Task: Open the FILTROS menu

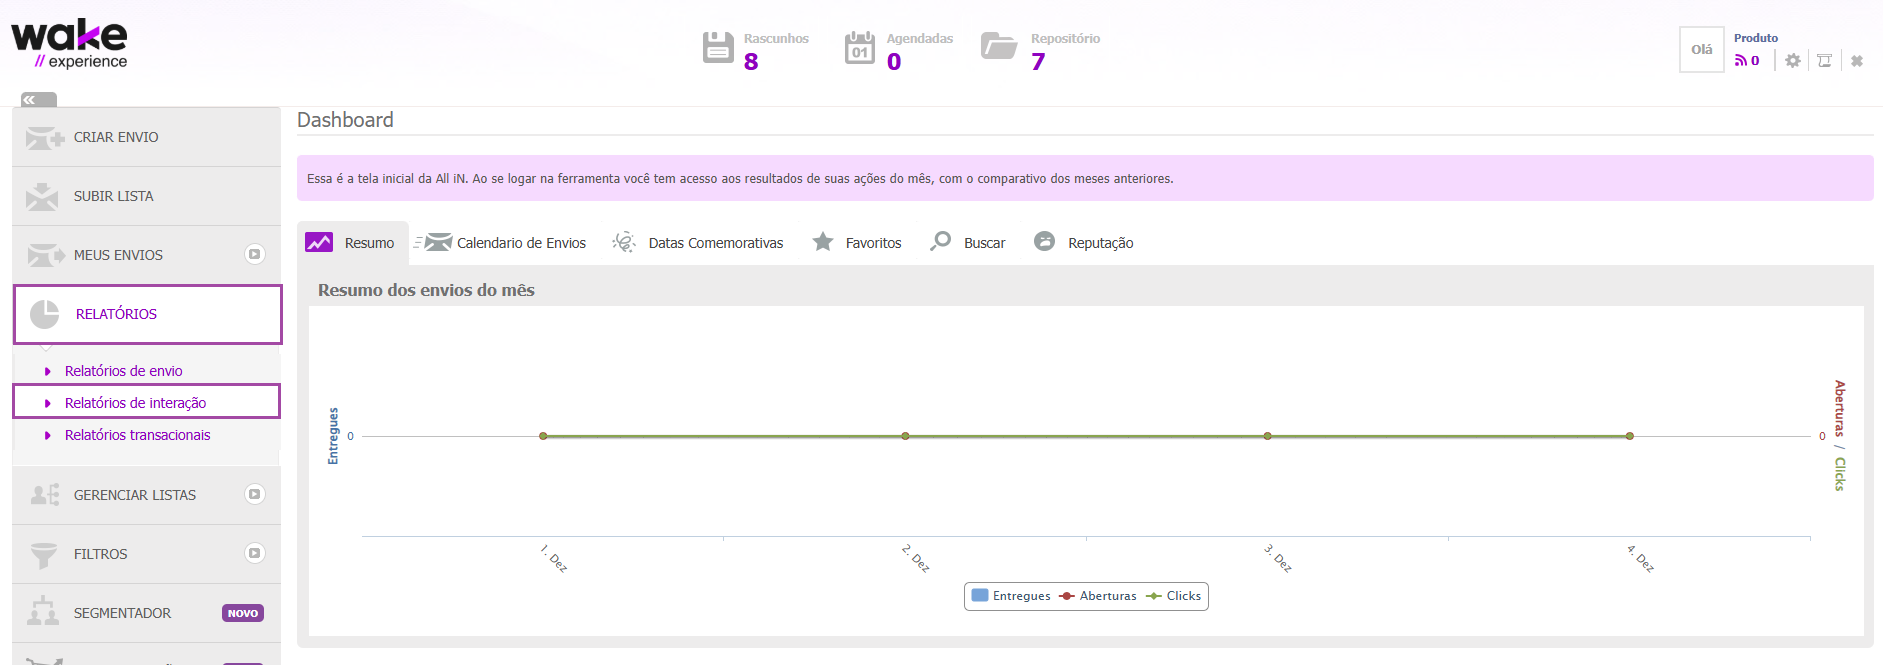Action: 146,554
